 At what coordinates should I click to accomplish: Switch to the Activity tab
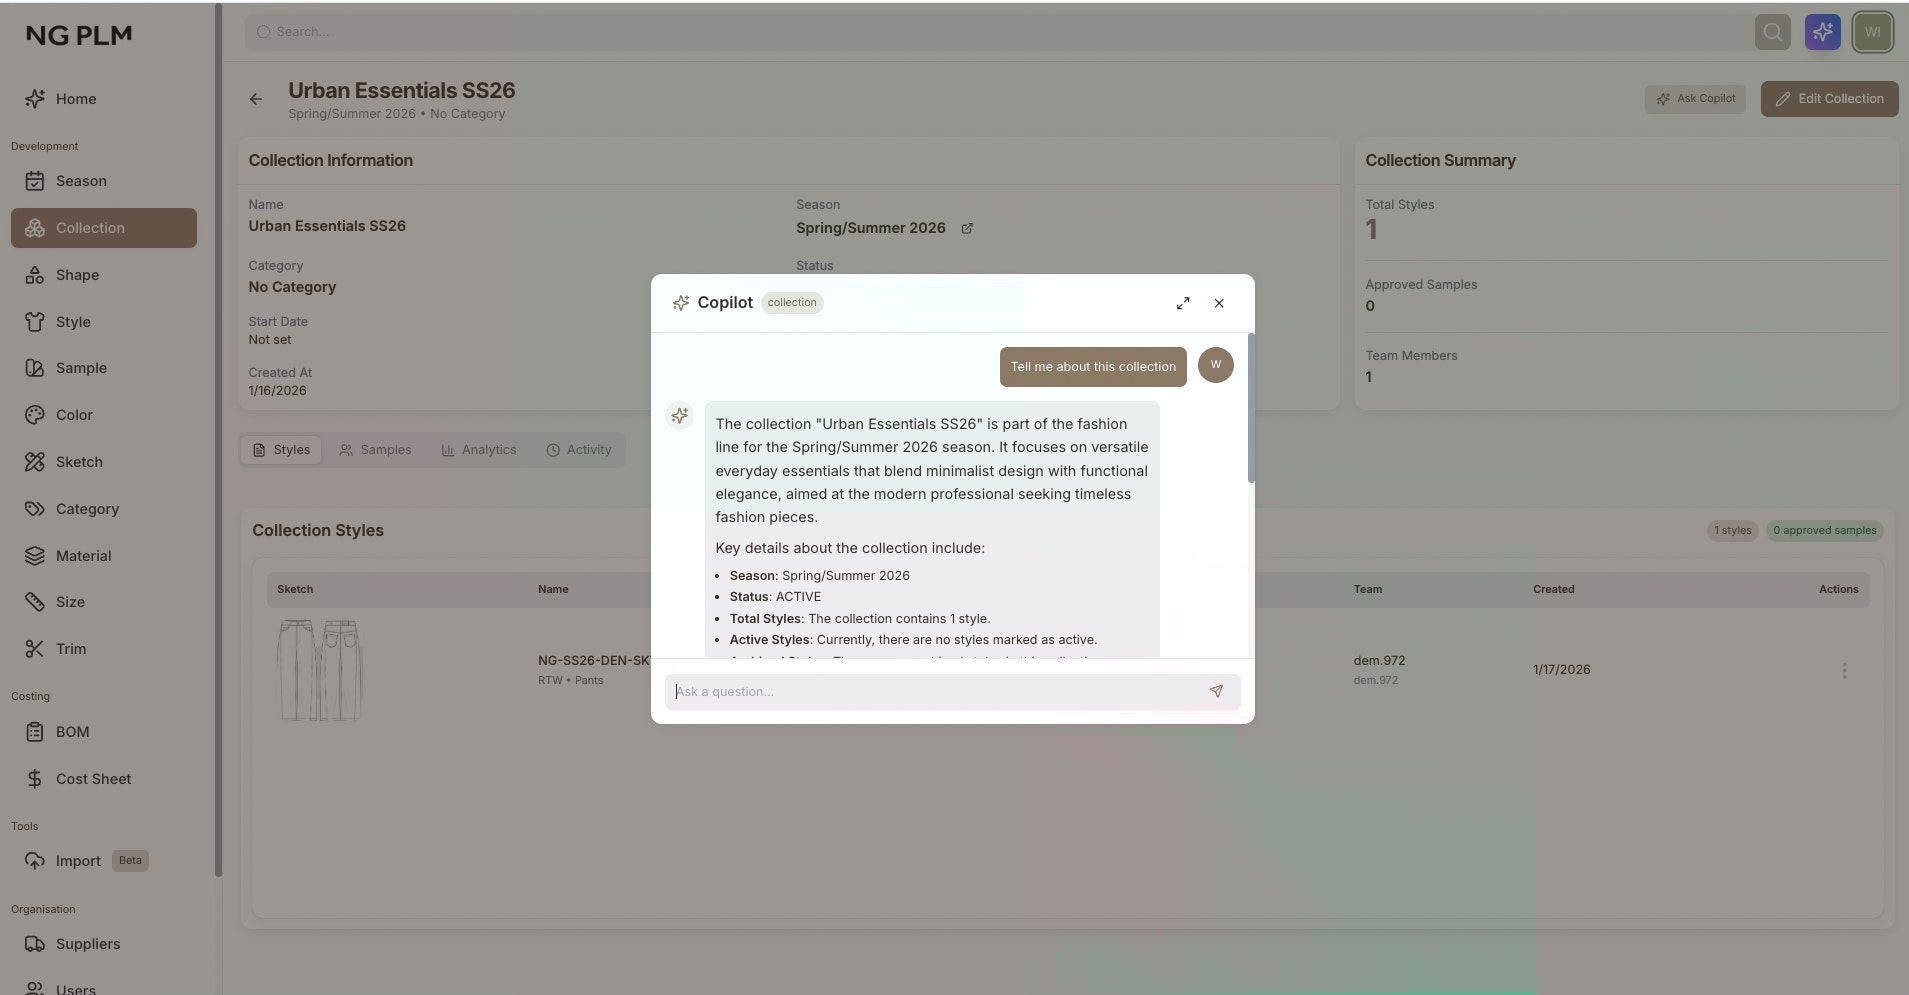point(579,450)
